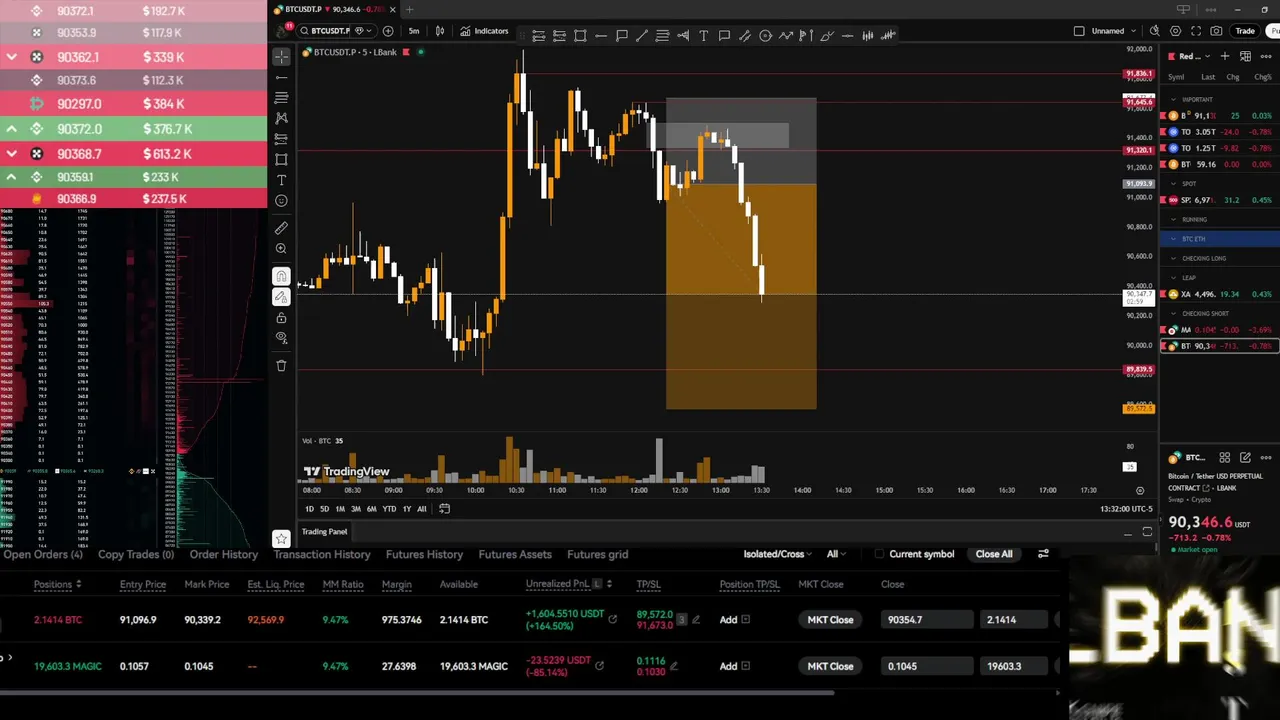Click Add position TP/SL for MAGIC row

[x=734, y=666]
